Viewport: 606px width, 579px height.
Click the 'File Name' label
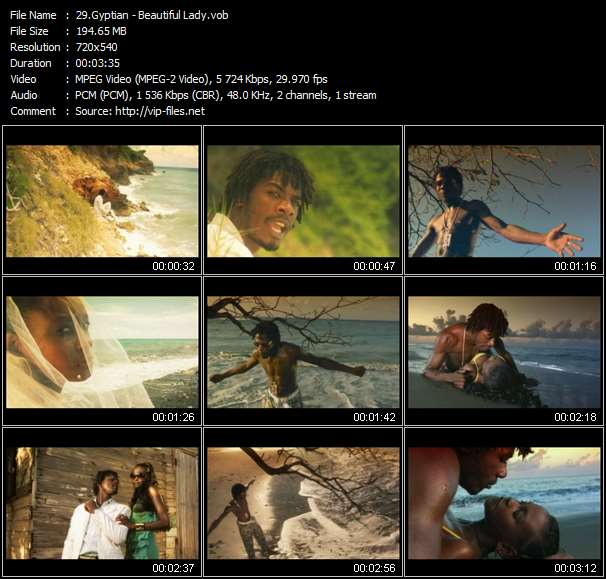tap(33, 15)
